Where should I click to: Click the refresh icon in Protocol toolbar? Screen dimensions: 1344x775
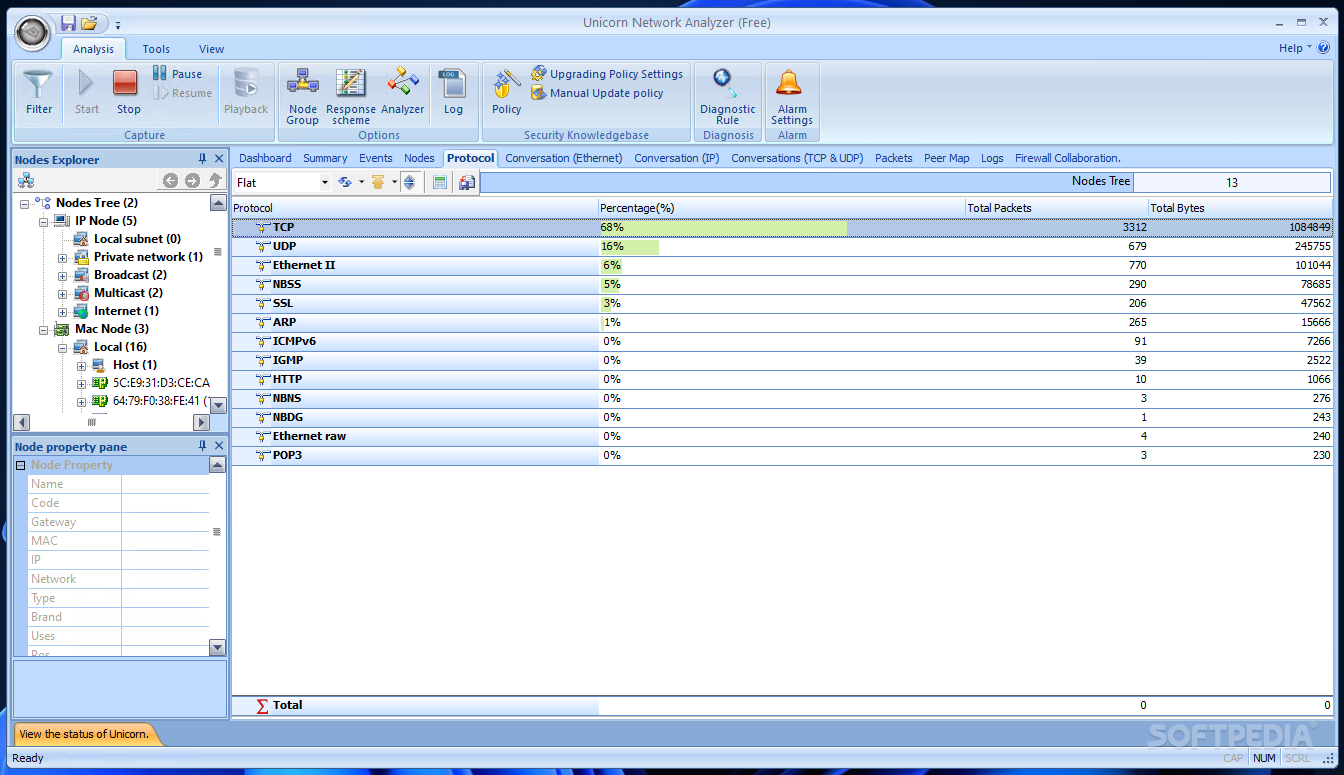tap(345, 182)
